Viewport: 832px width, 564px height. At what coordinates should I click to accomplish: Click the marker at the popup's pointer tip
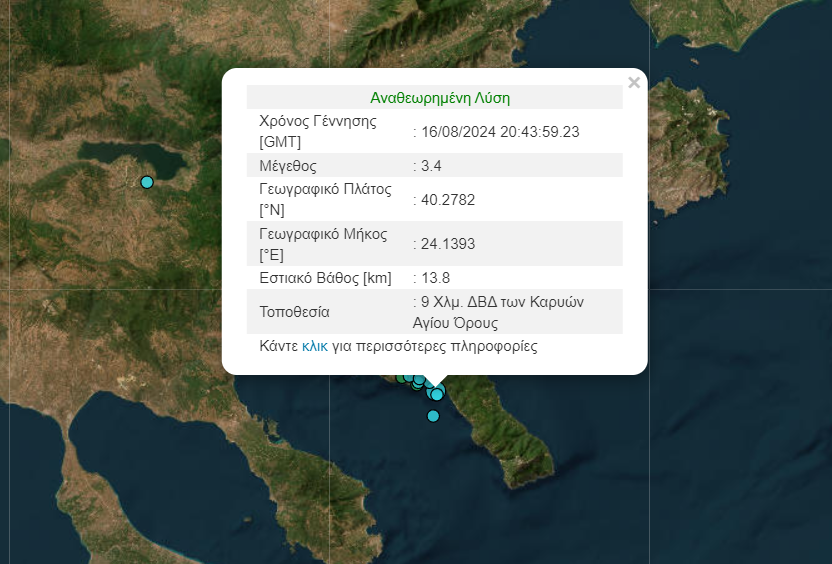[437, 394]
